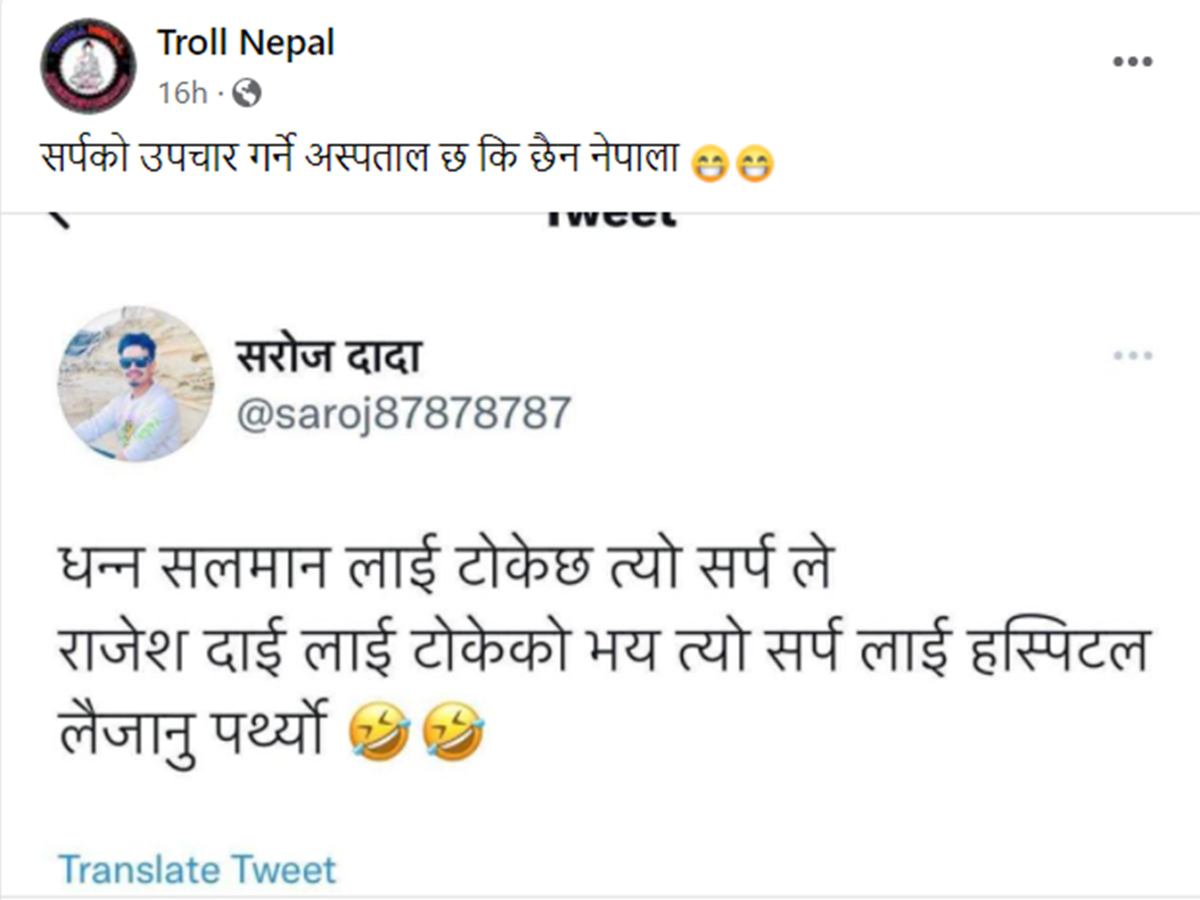This screenshot has width=1200, height=900.
Task: Click the Troll Nepal page profile picture
Action: 88,65
